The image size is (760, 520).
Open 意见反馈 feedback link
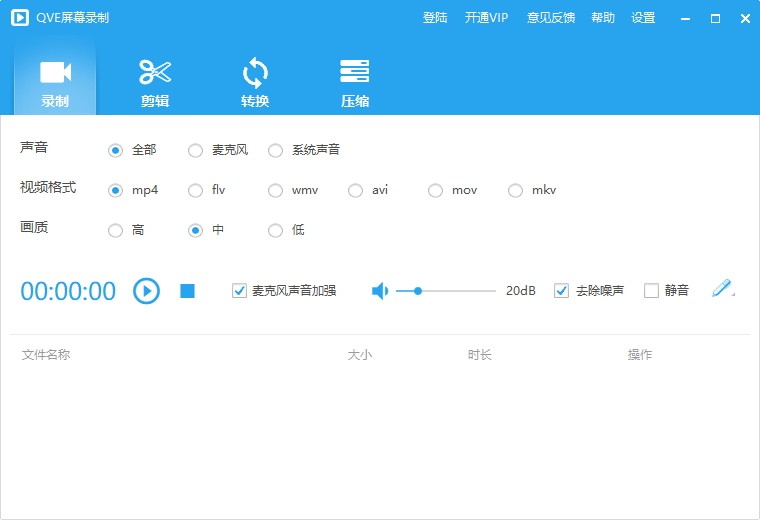(x=551, y=18)
